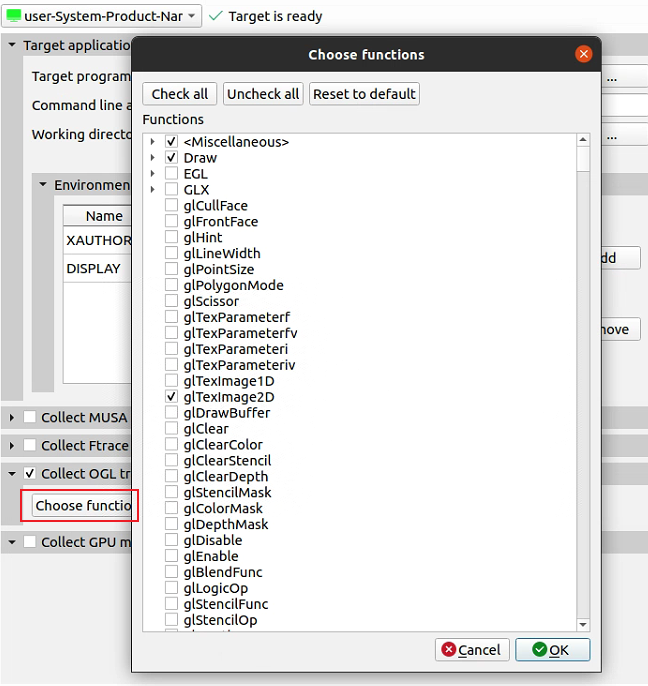Screen dimensions: 648x686
Task: Enable the Collect Ftrace checkbox
Action: [x=30, y=445]
